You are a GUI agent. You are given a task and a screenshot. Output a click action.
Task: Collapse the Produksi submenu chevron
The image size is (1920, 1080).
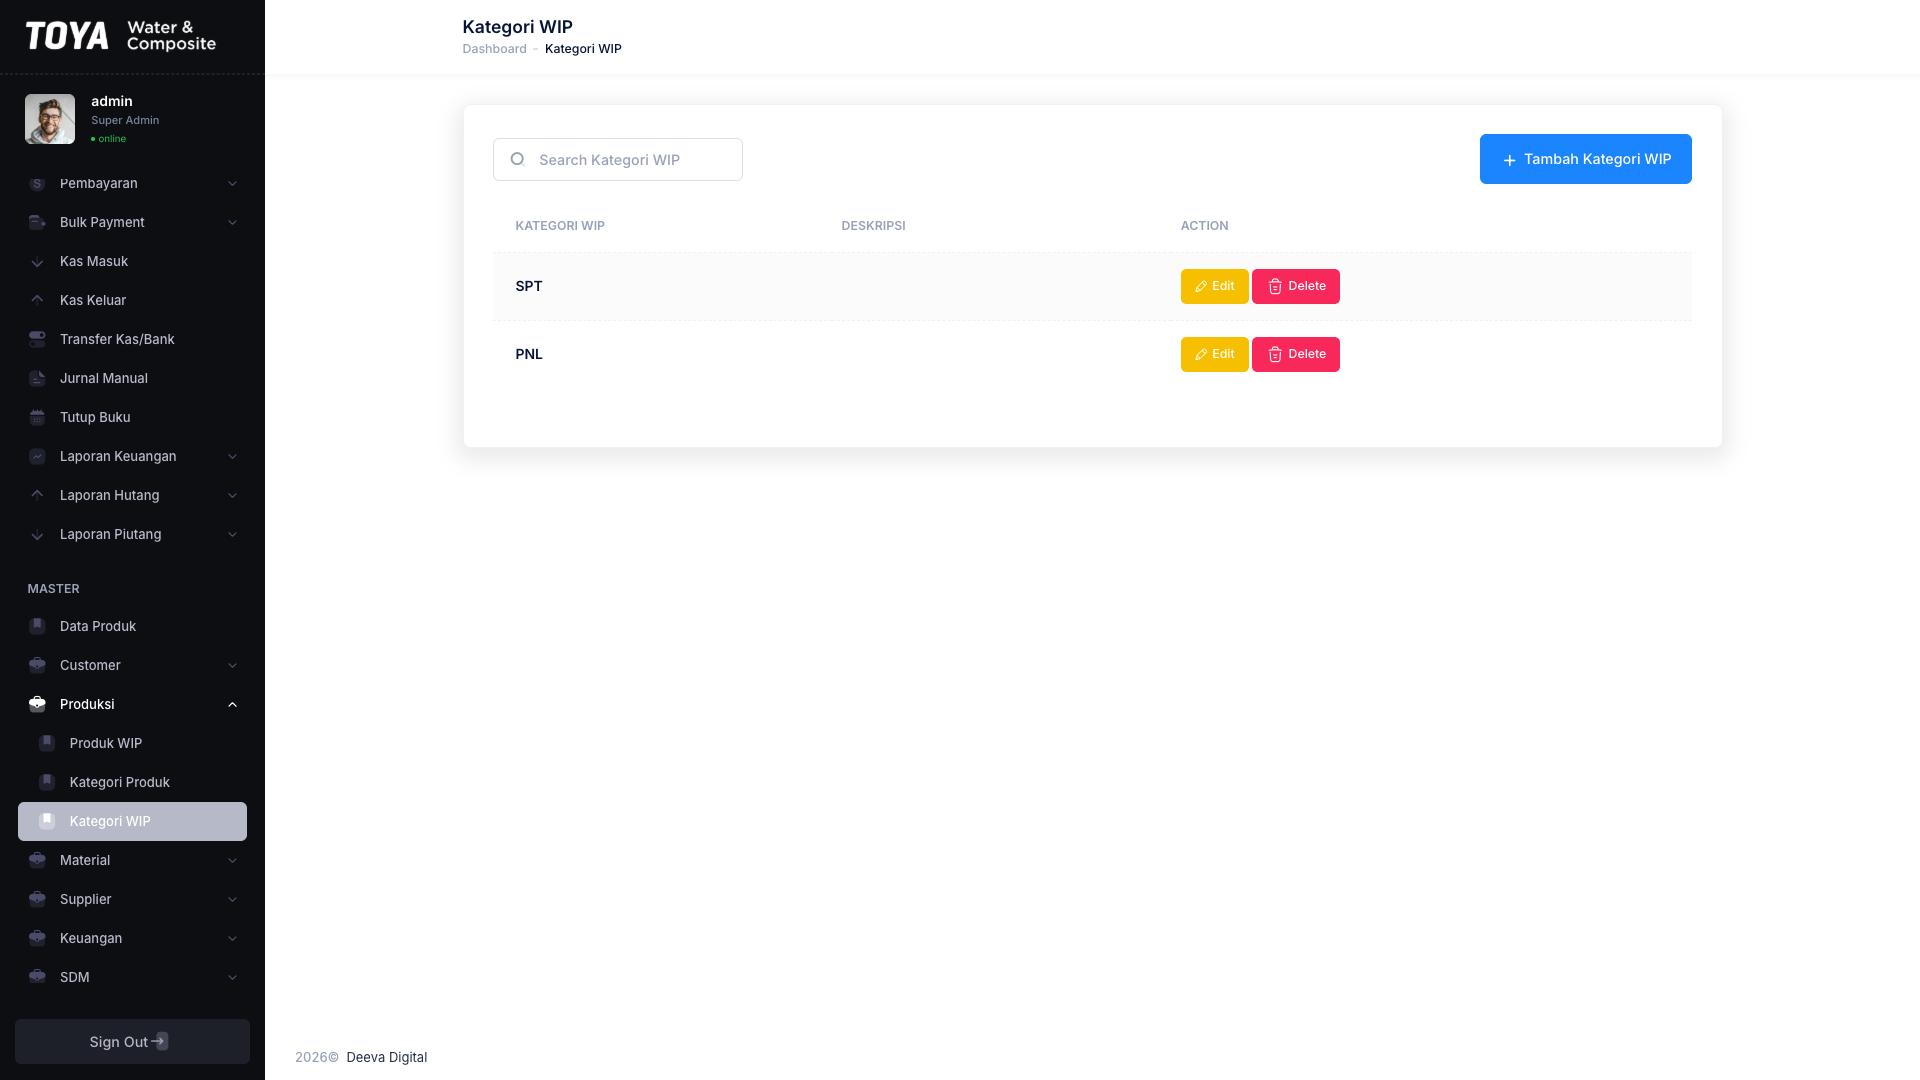(232, 705)
